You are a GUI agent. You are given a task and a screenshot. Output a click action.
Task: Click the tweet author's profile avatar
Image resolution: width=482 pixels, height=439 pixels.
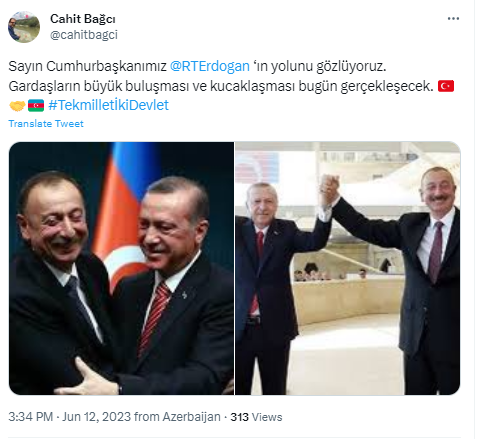pos(24,27)
